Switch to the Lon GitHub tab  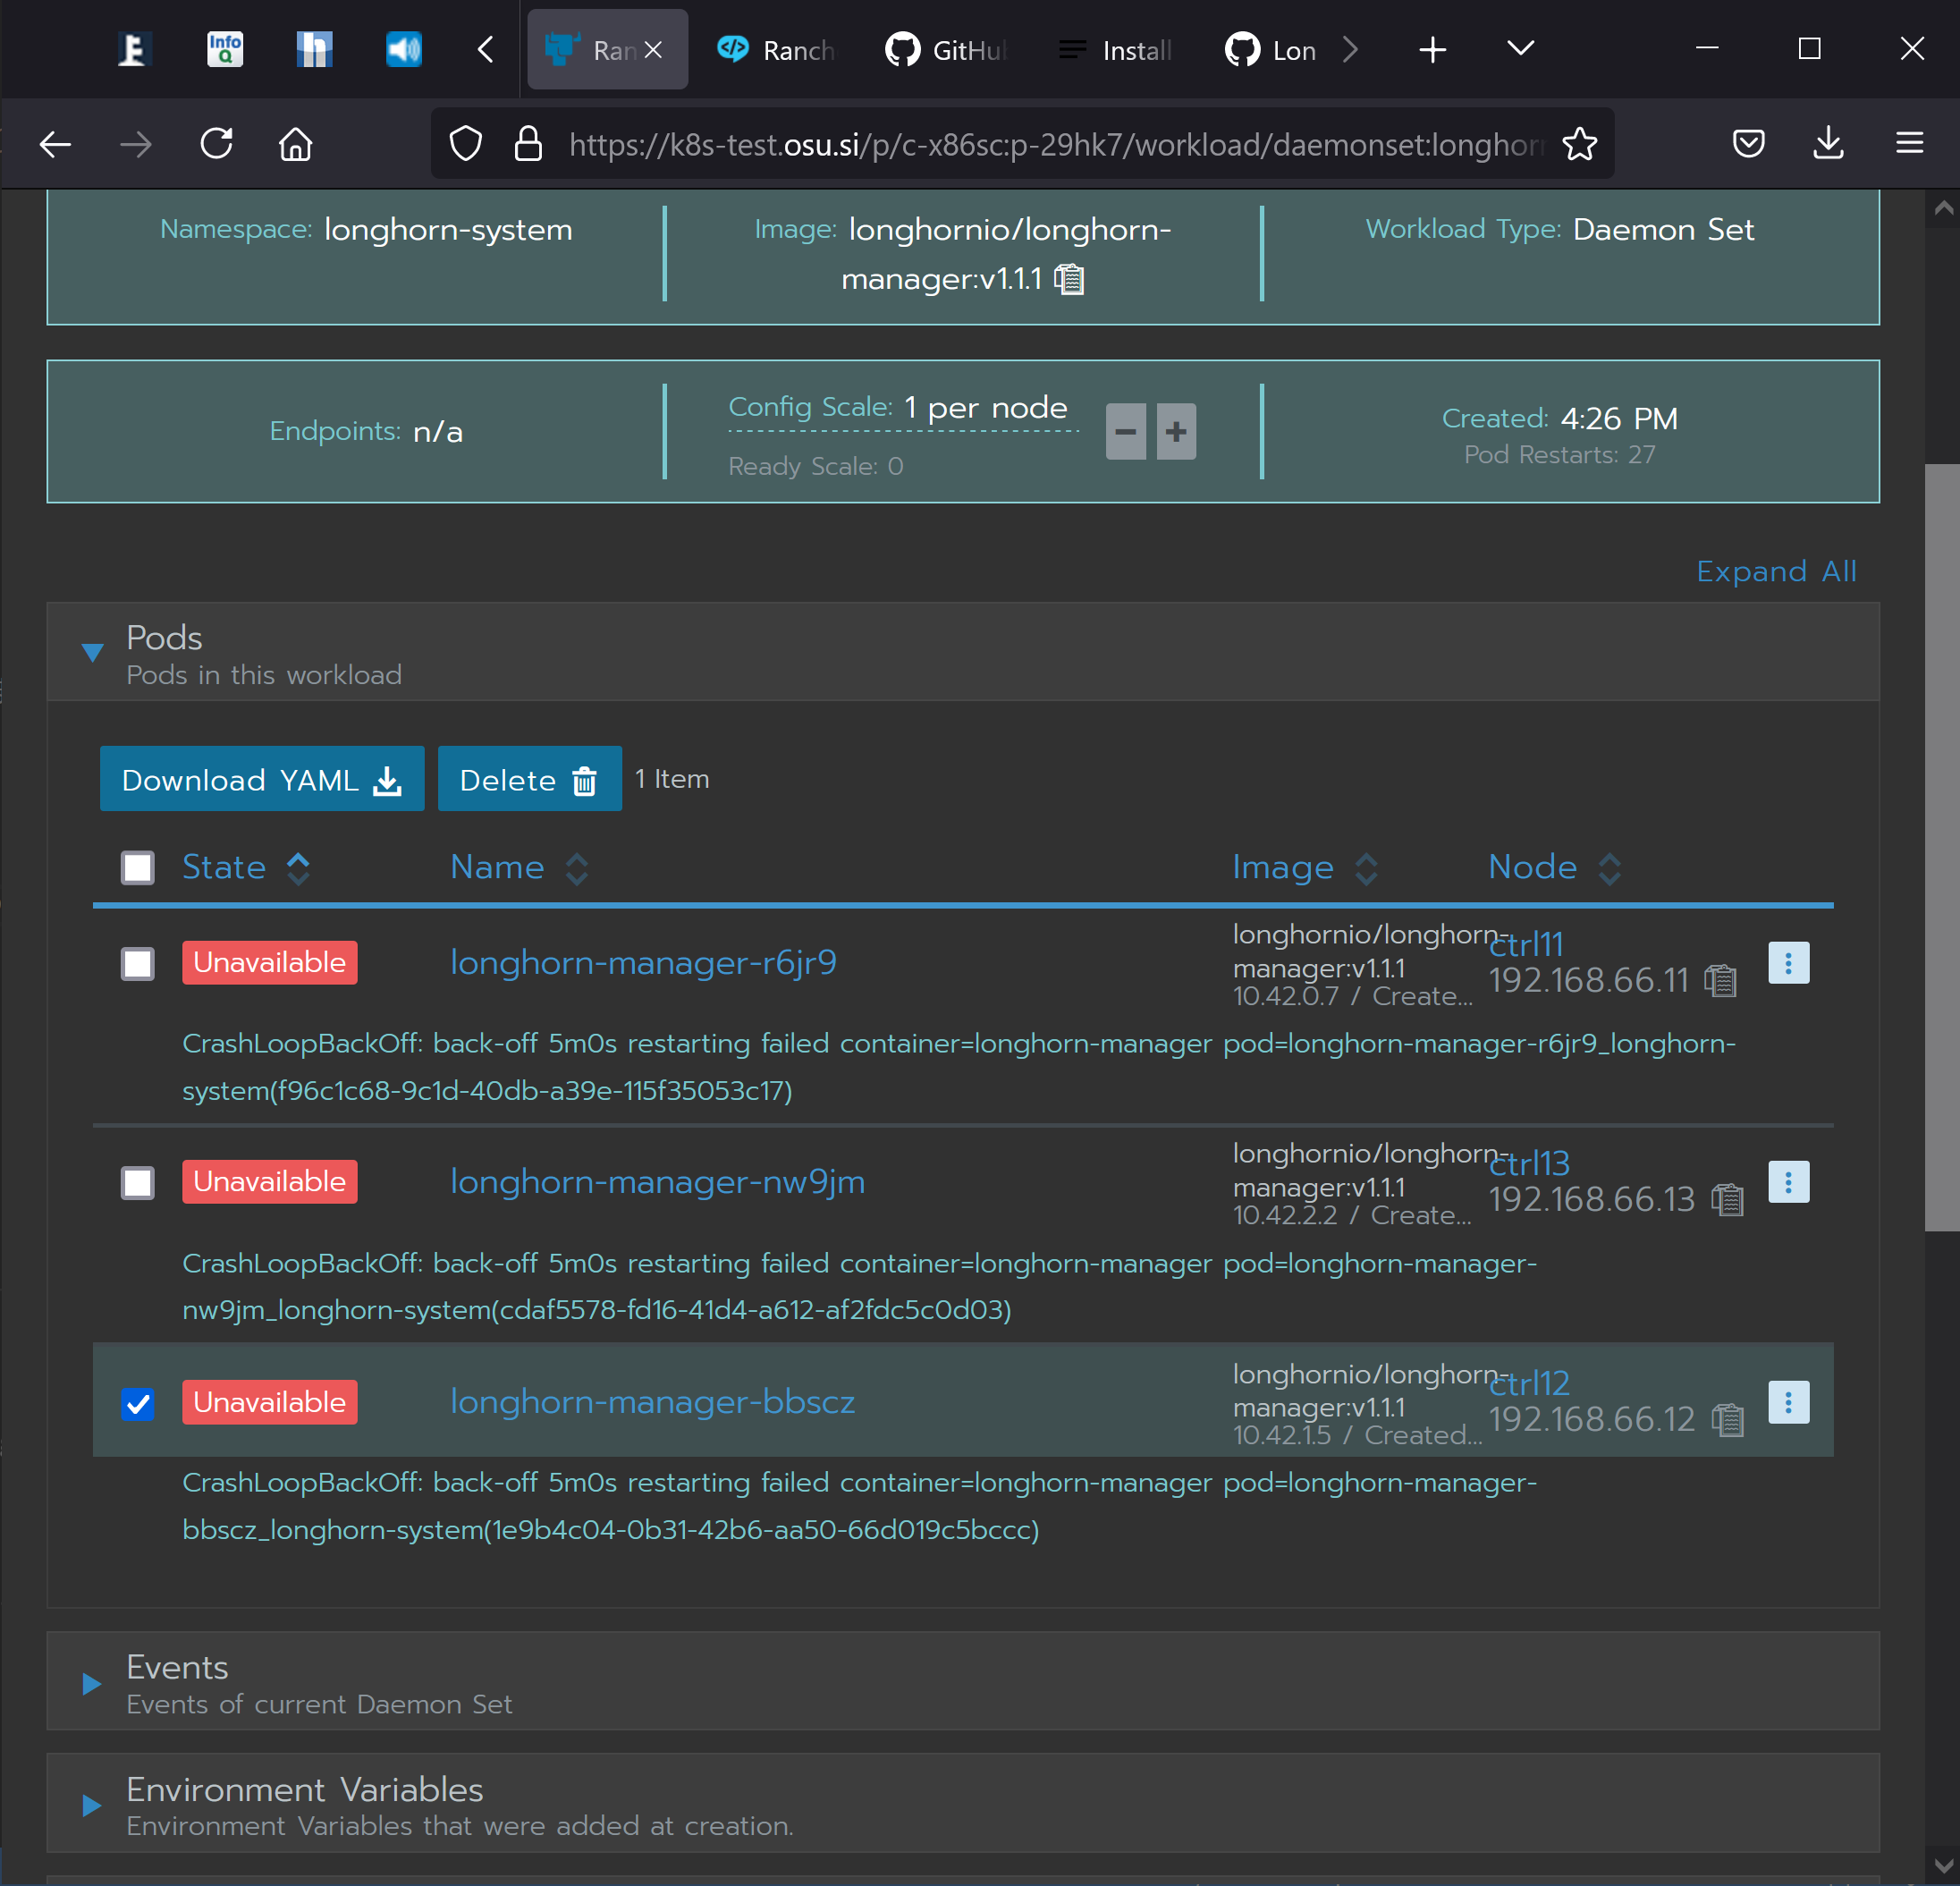(x=1271, y=50)
